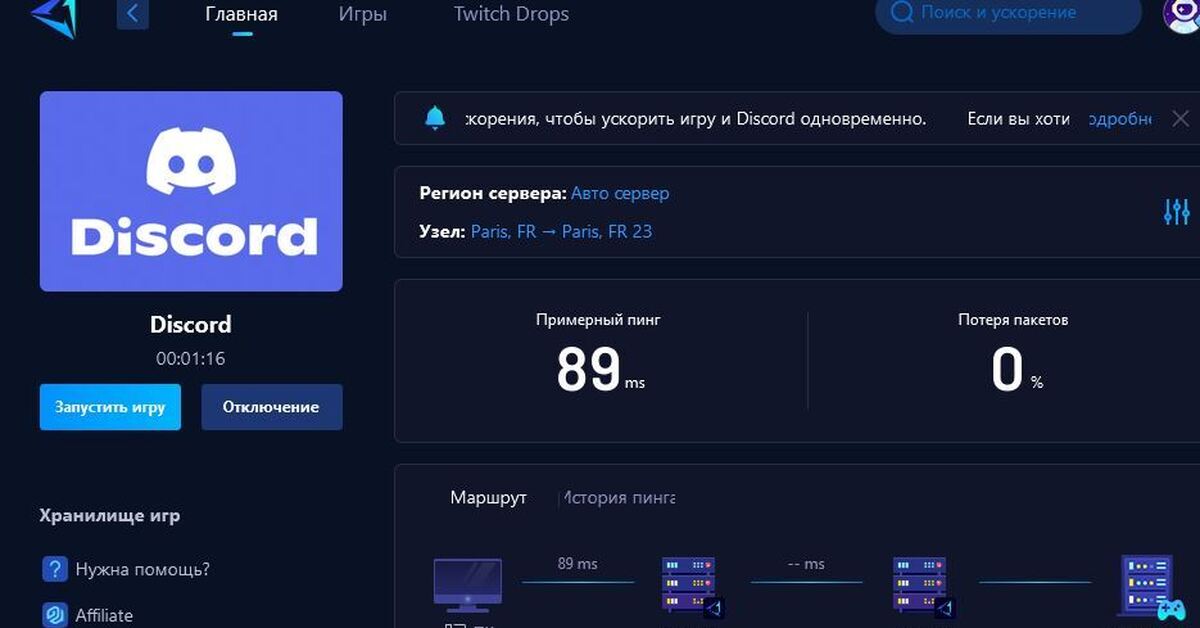Switch to the История пинга tab

pyautogui.click(x=617, y=497)
